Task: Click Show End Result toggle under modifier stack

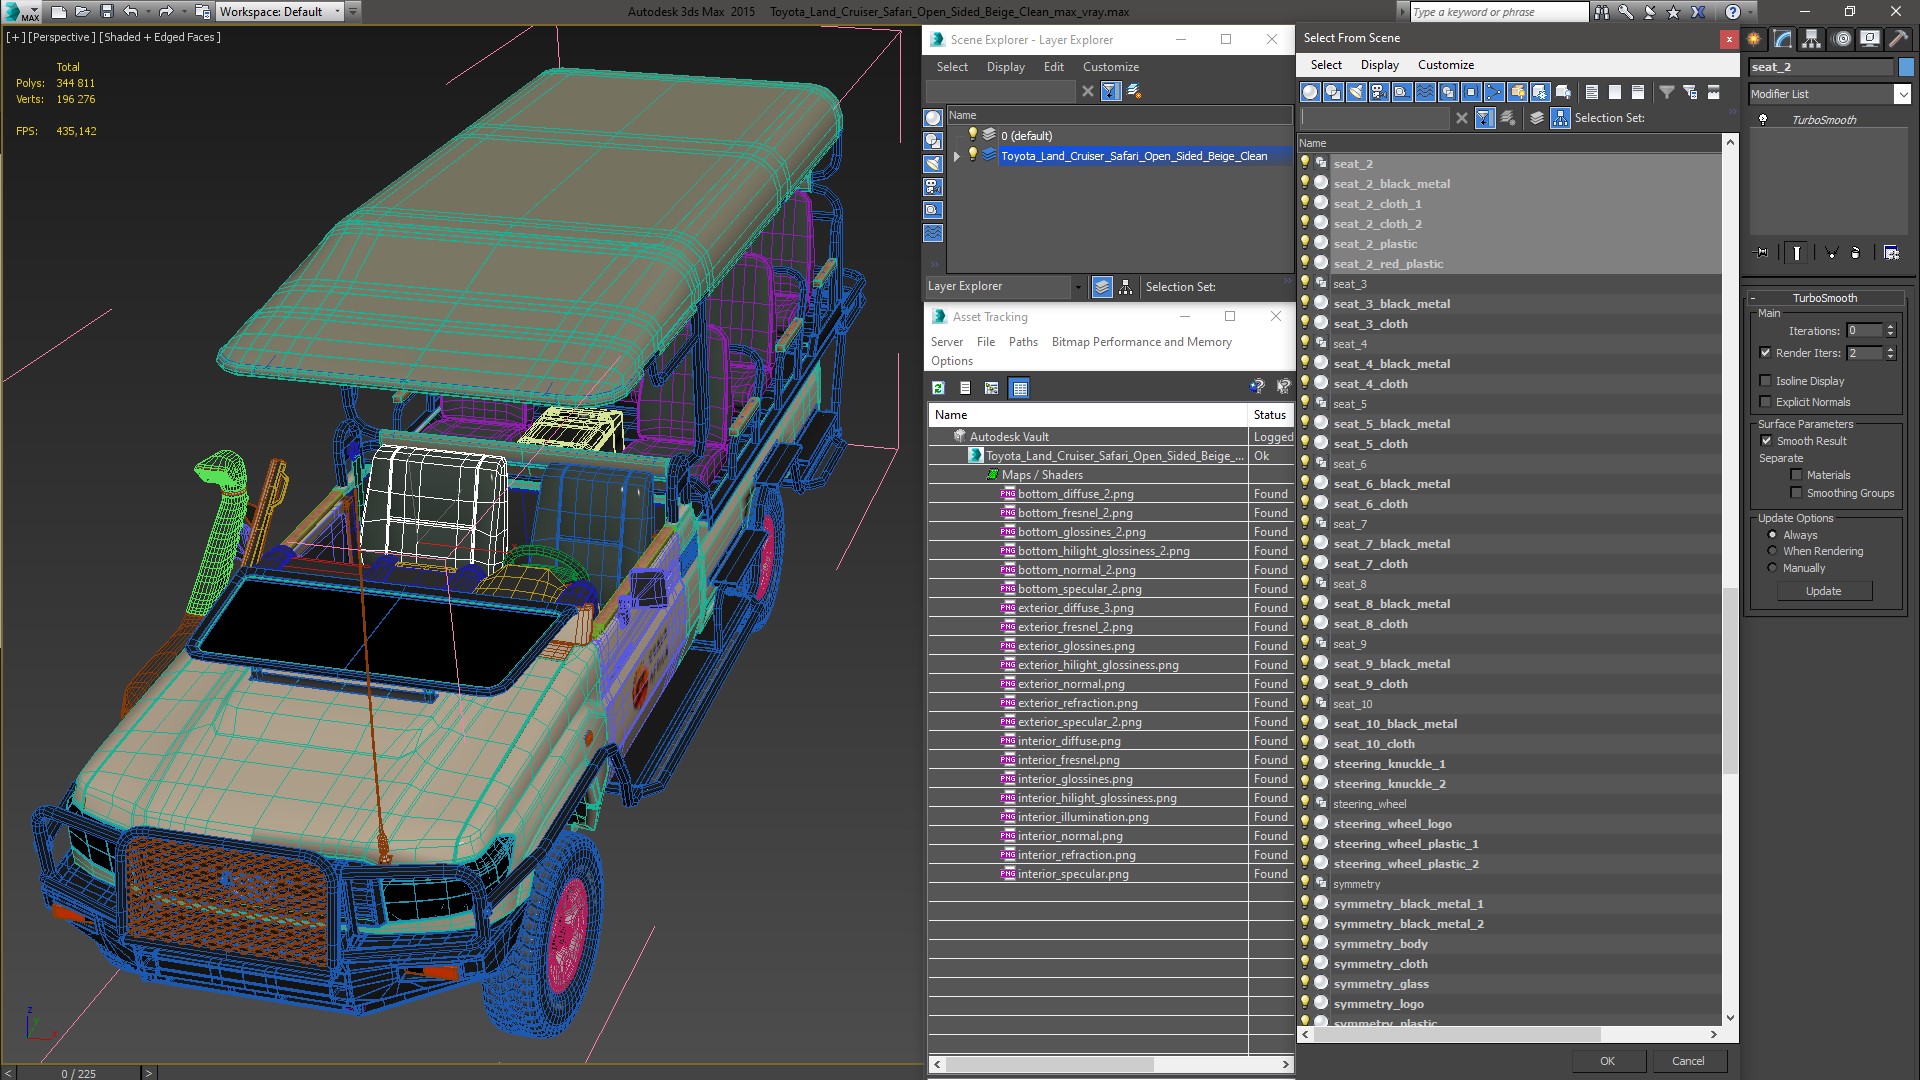Action: pos(1797,253)
